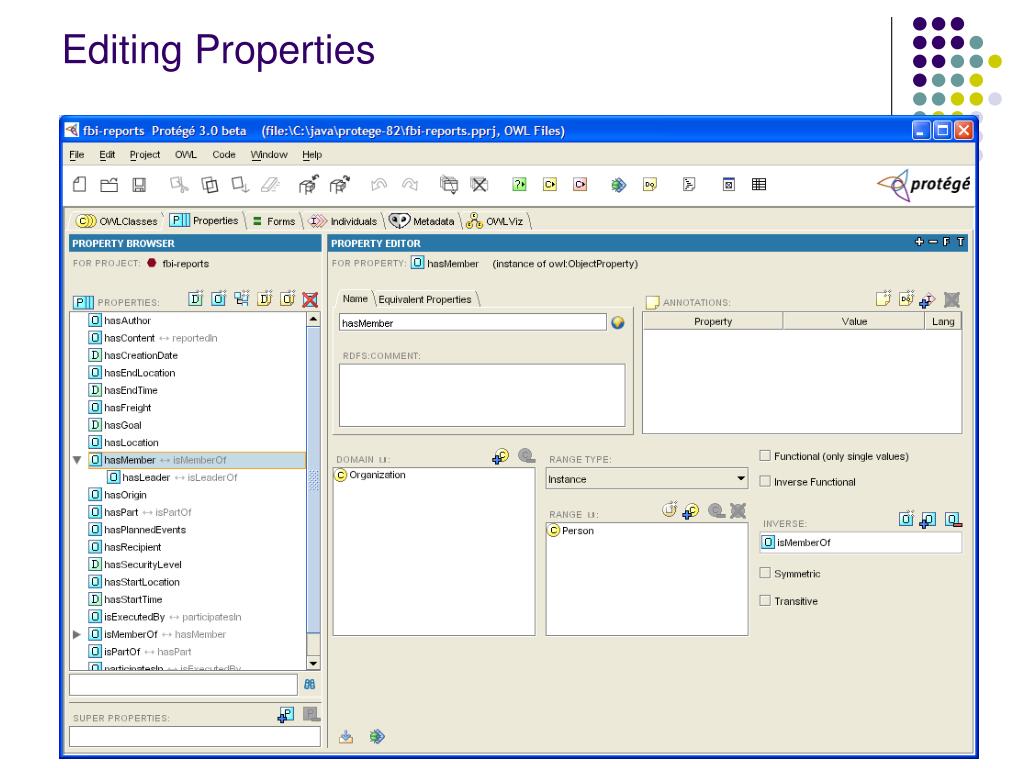The width and height of the screenshot is (1024, 768).
Task: Select hasSecurityLevel in the property list
Action: click(x=135, y=564)
